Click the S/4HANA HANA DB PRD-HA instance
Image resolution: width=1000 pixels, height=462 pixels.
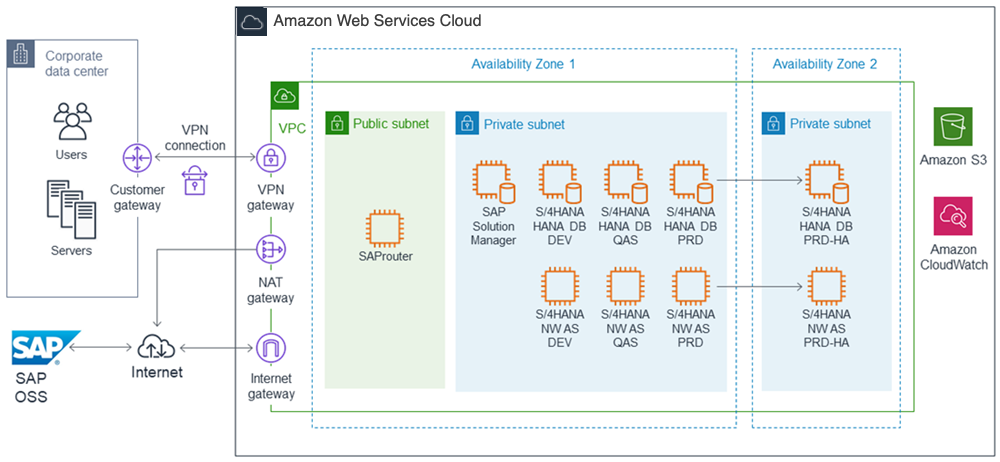(x=826, y=181)
